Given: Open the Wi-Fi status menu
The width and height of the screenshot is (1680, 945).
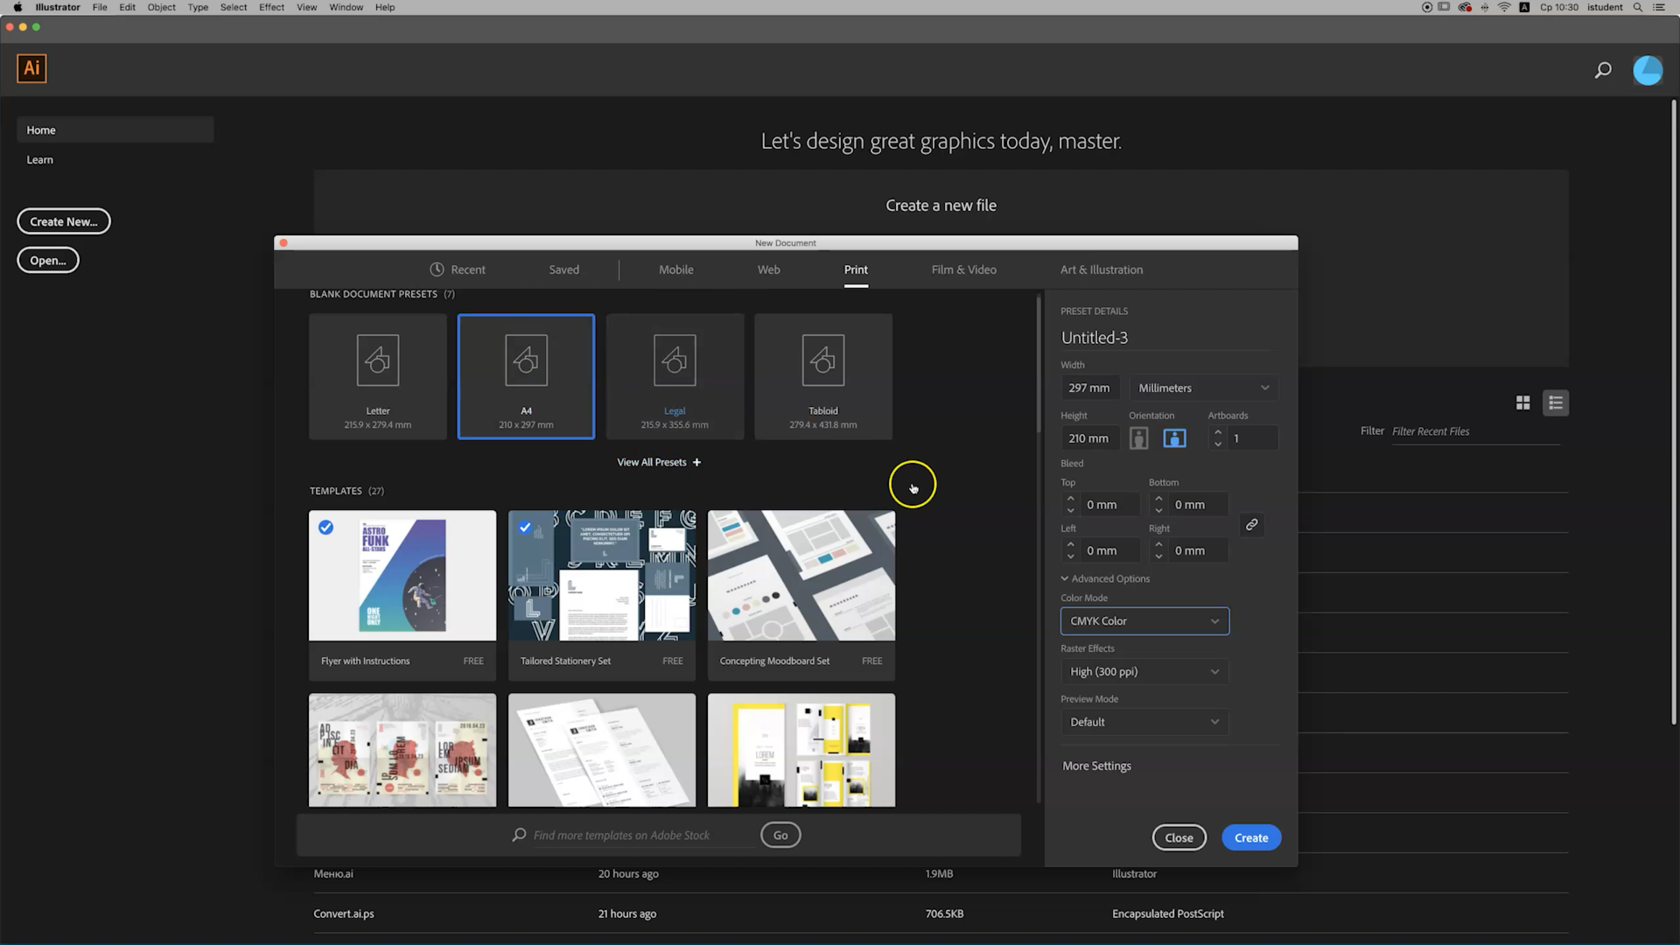Looking at the screenshot, I should pos(1504,7).
